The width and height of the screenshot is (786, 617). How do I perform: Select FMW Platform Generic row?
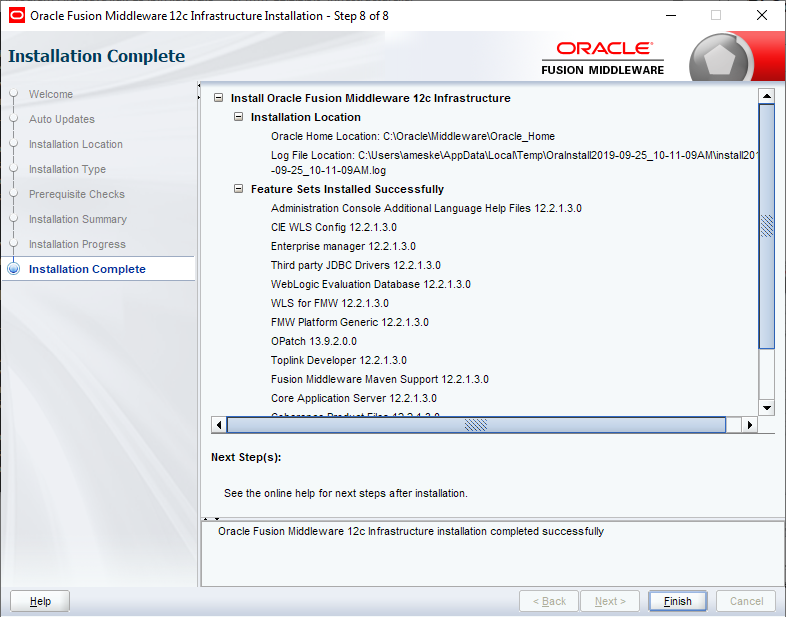349,322
